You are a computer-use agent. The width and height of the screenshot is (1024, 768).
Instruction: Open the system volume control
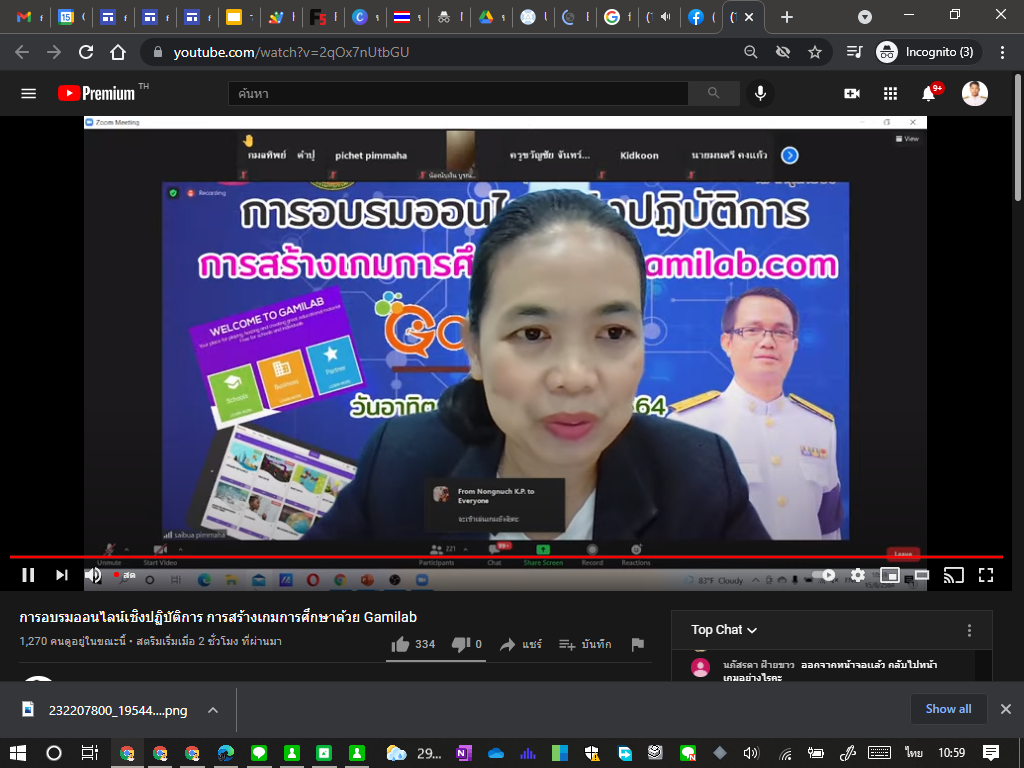click(x=752, y=753)
